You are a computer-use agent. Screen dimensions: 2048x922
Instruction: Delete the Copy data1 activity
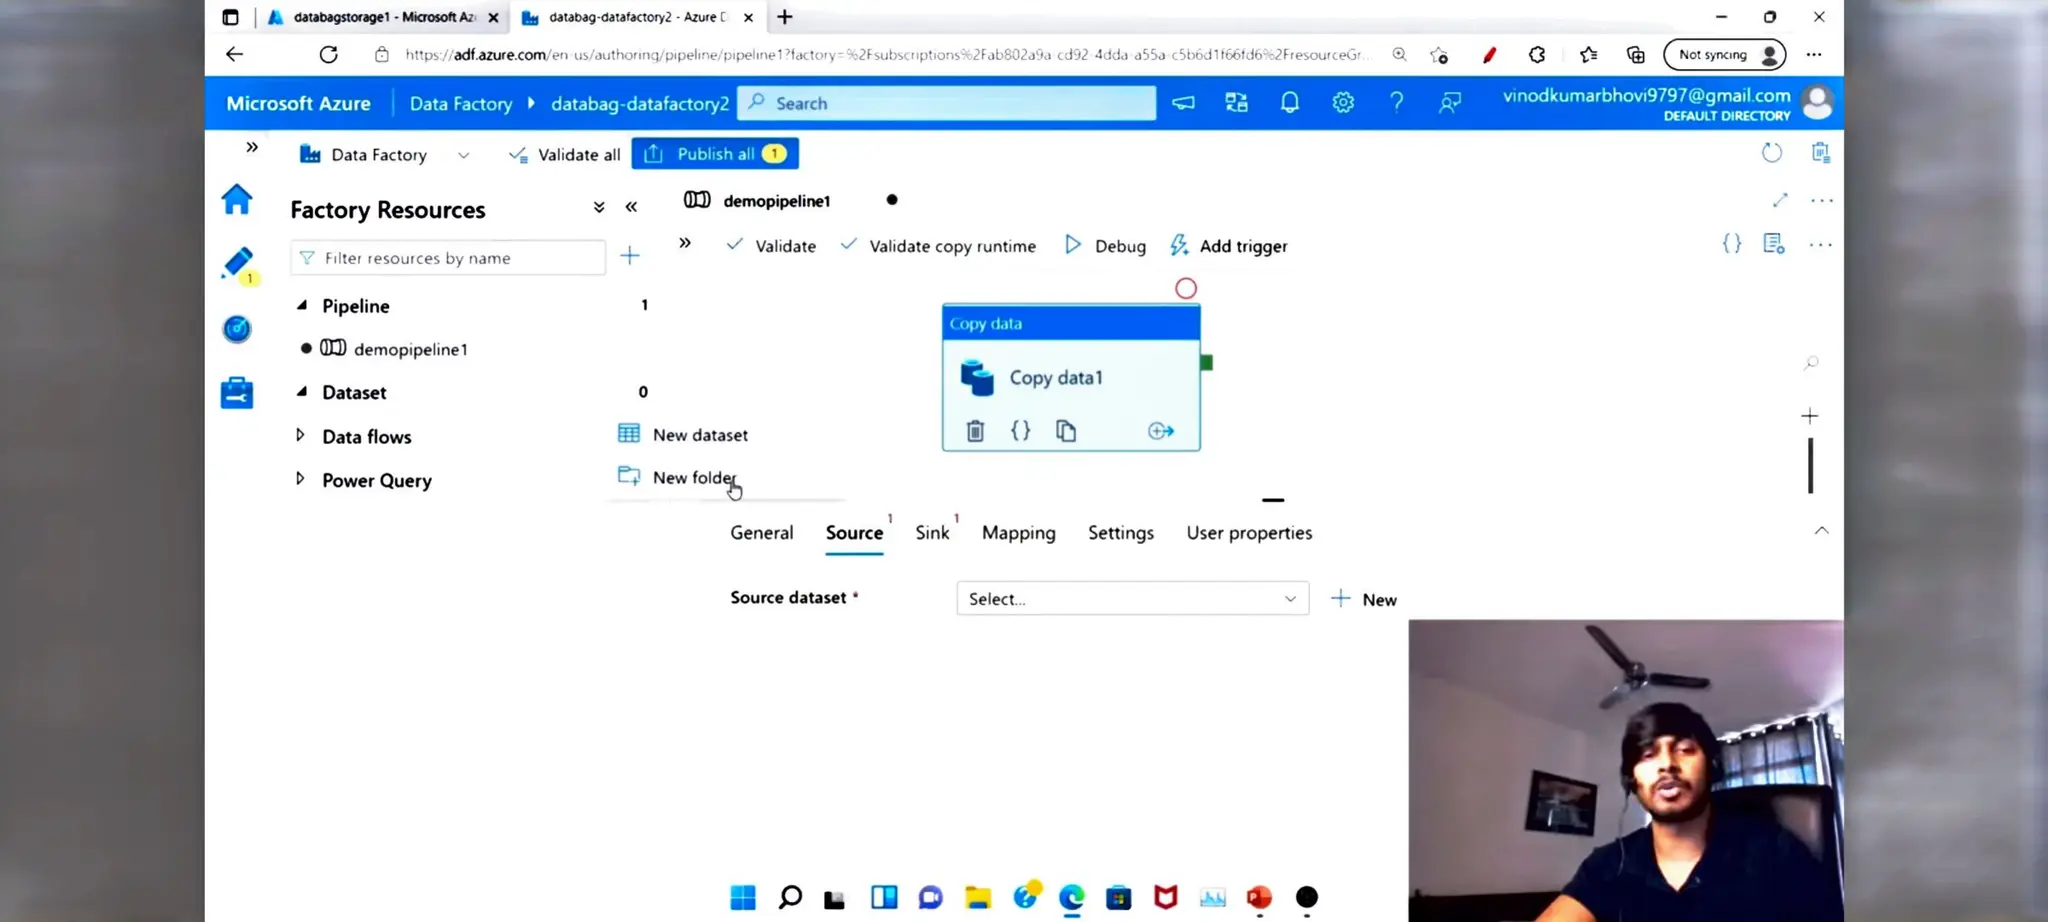click(975, 431)
